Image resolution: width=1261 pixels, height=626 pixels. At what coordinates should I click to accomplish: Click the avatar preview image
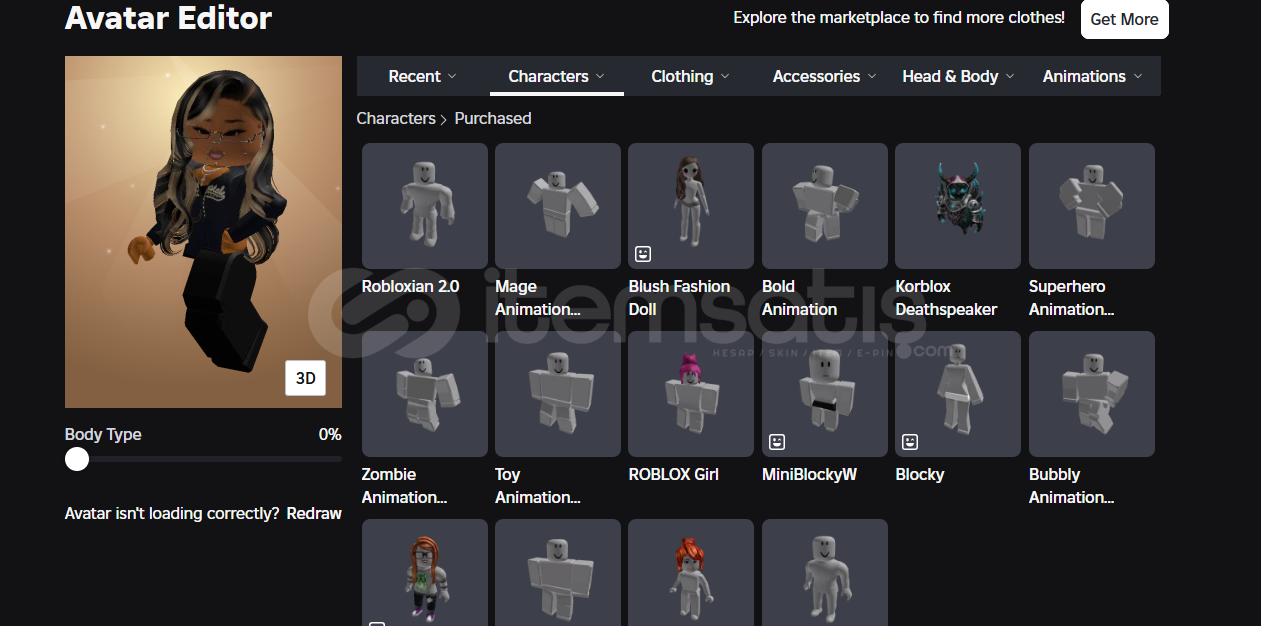[203, 232]
